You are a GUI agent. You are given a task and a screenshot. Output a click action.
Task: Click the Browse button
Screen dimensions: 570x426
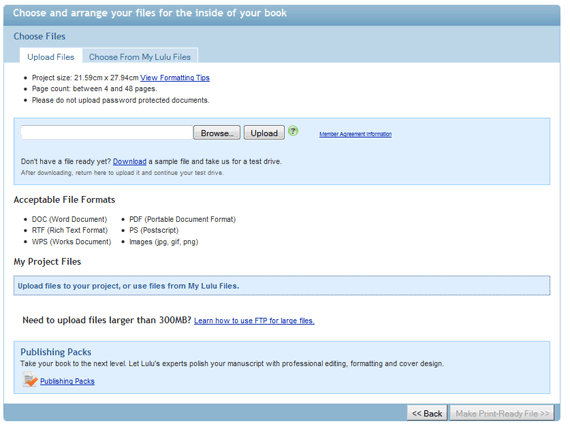(x=217, y=133)
